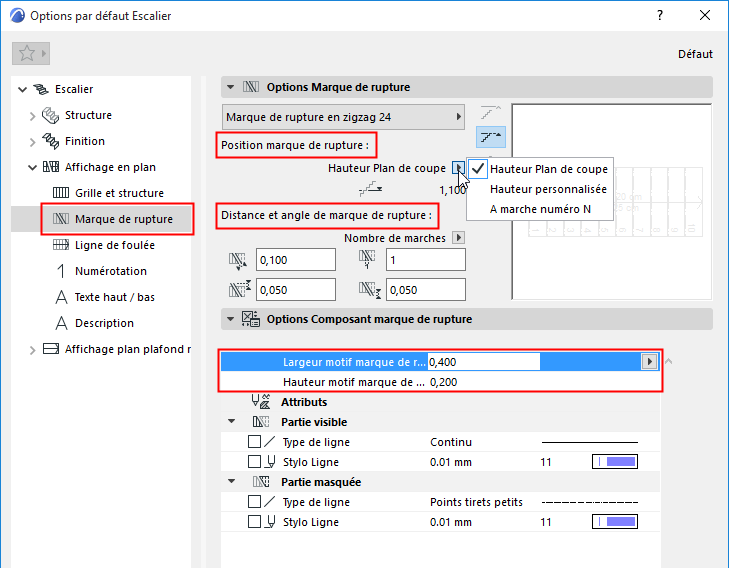Toggle Partie masquée Type de ligne checkbox
The width and height of the screenshot is (729, 568).
(x=254, y=502)
